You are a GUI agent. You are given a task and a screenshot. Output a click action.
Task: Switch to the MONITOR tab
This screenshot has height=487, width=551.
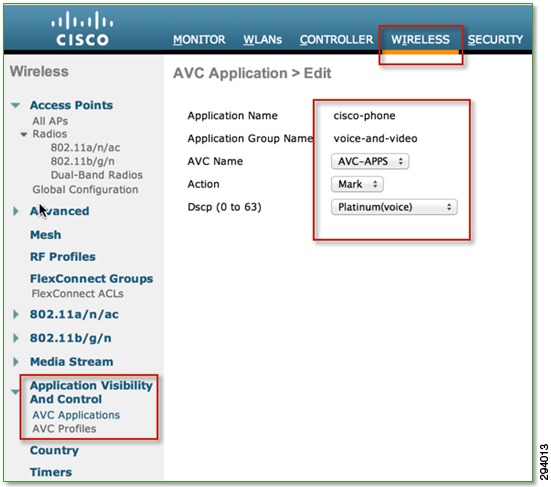tap(199, 39)
